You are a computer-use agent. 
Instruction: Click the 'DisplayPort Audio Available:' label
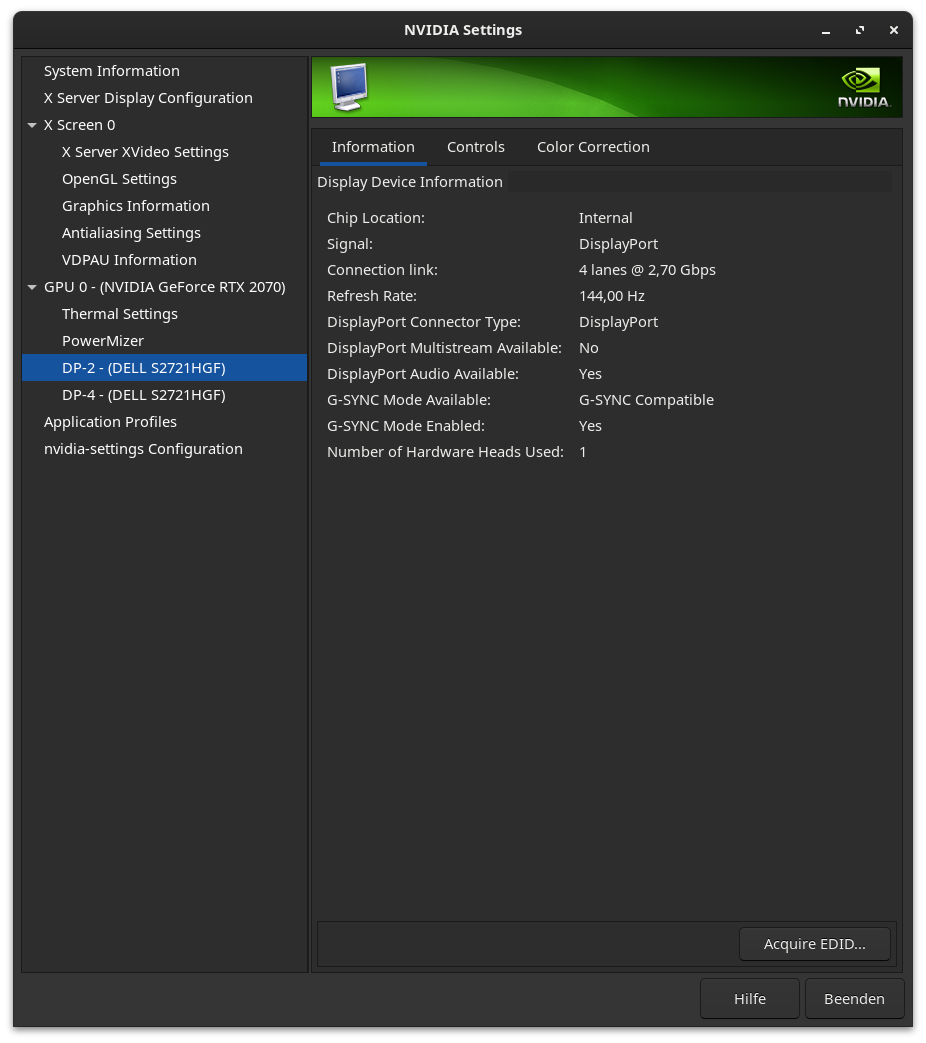coord(422,374)
